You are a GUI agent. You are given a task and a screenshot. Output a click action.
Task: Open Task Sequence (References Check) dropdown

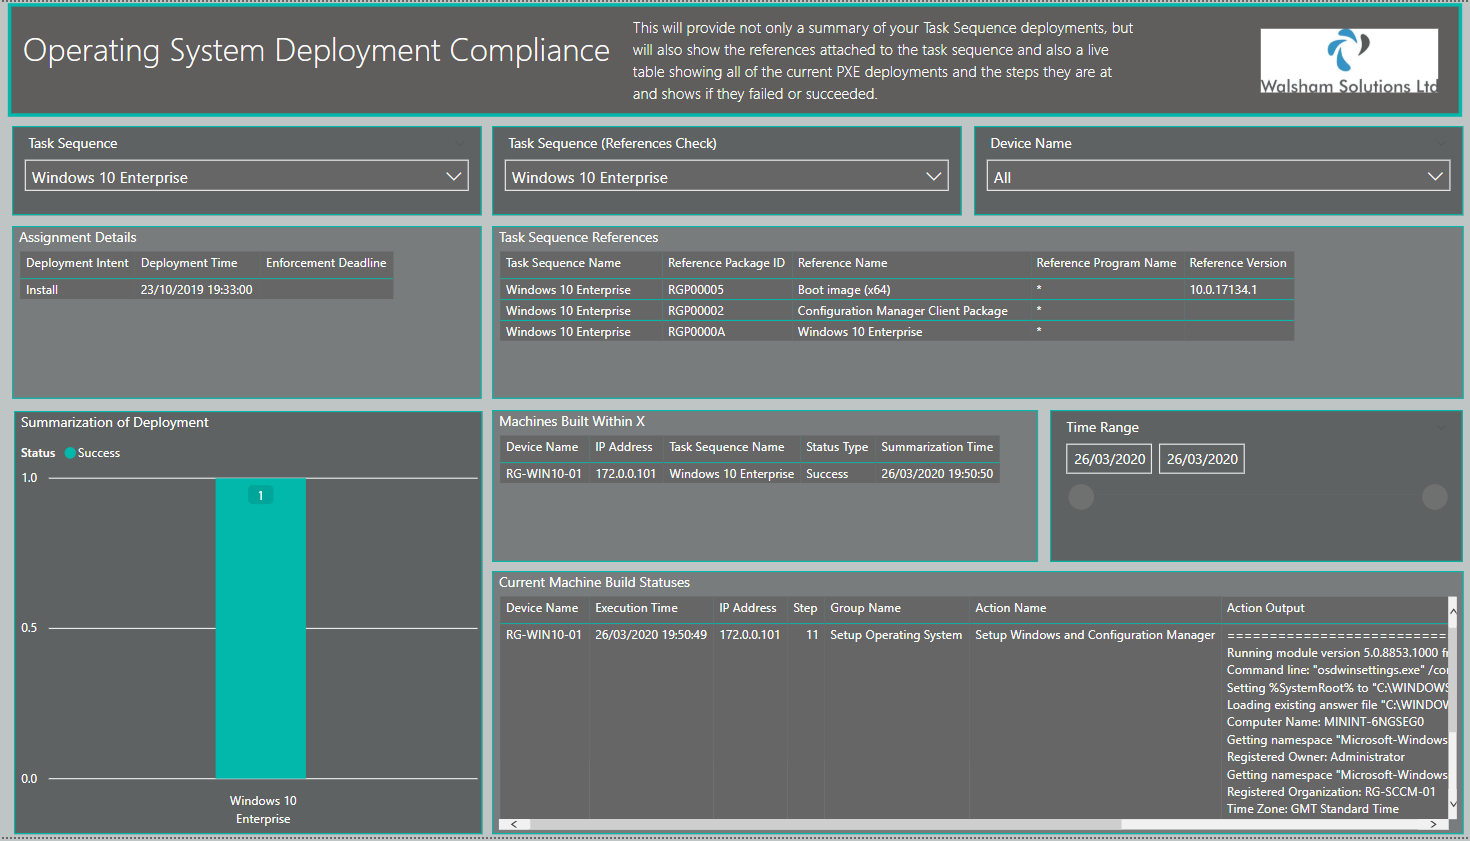(x=726, y=176)
